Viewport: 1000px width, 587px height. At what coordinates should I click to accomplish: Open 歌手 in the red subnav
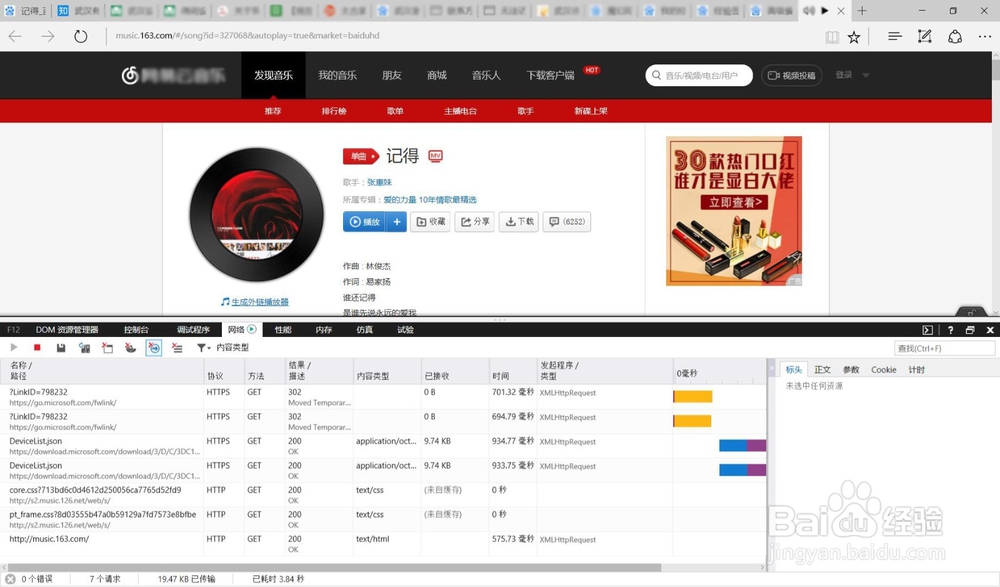pos(526,111)
